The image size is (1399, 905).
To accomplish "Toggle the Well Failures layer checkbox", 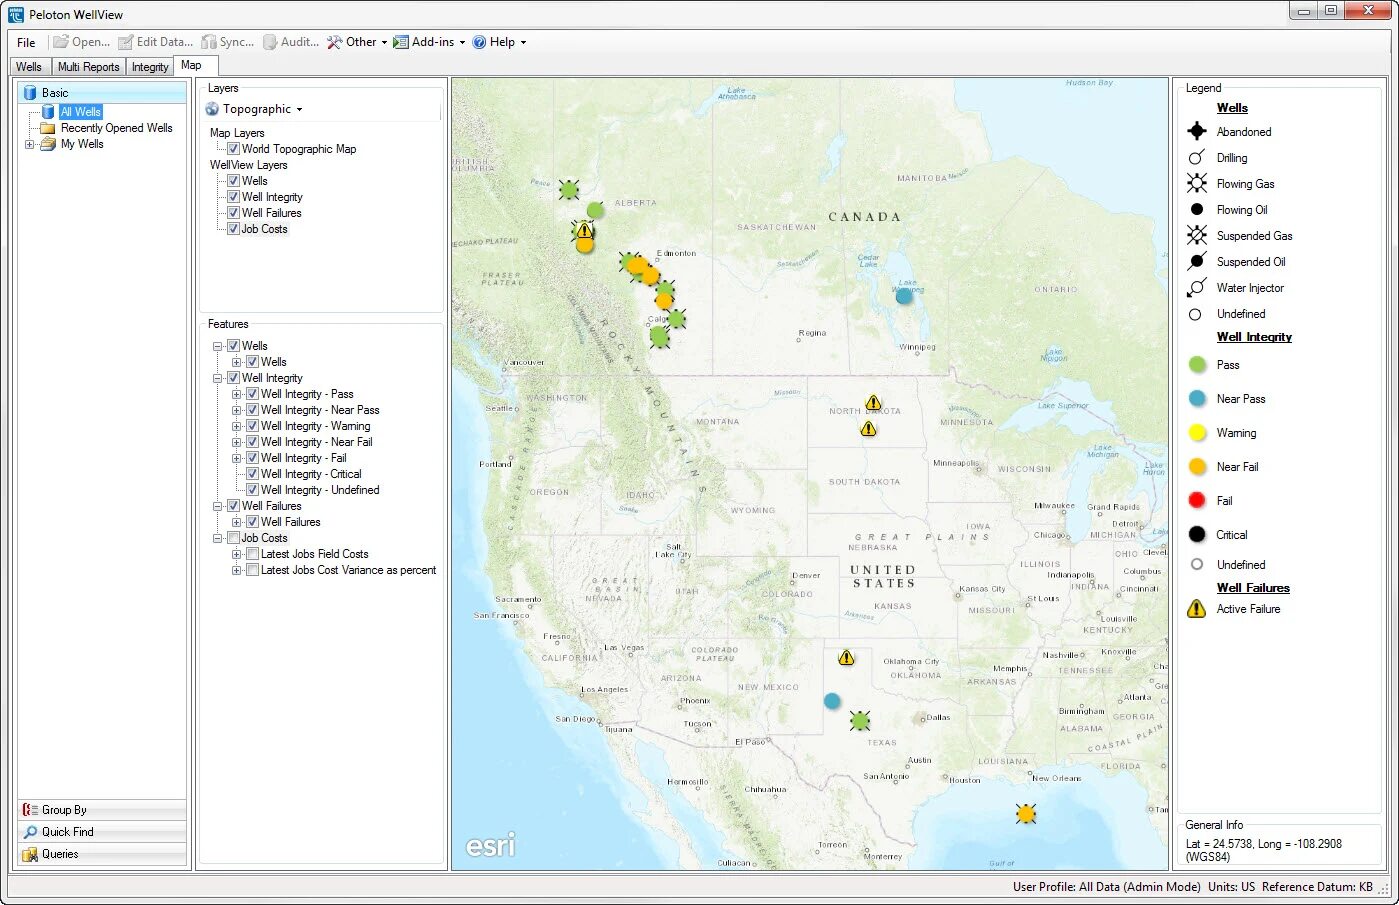I will pos(233,213).
